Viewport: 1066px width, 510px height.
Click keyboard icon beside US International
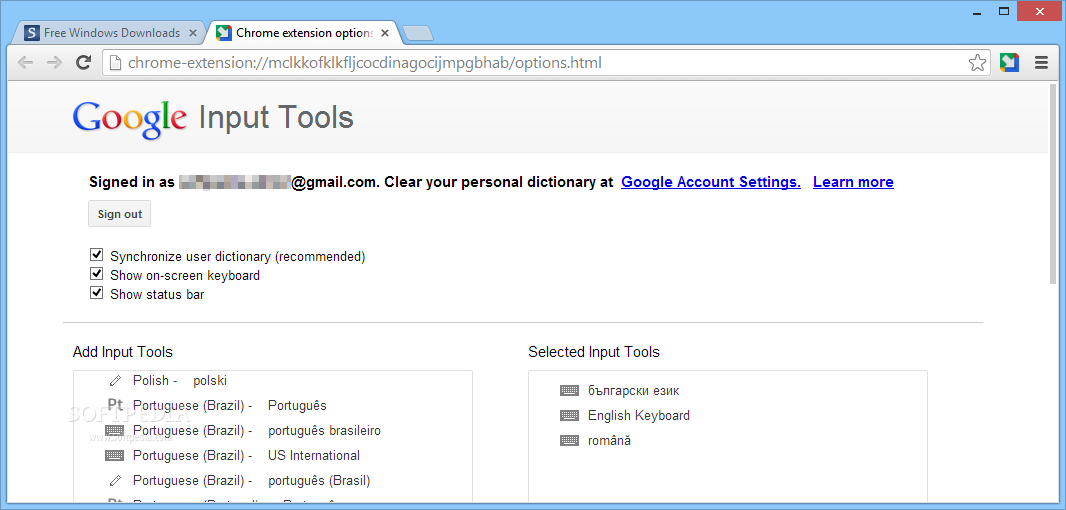pyautogui.click(x=115, y=456)
